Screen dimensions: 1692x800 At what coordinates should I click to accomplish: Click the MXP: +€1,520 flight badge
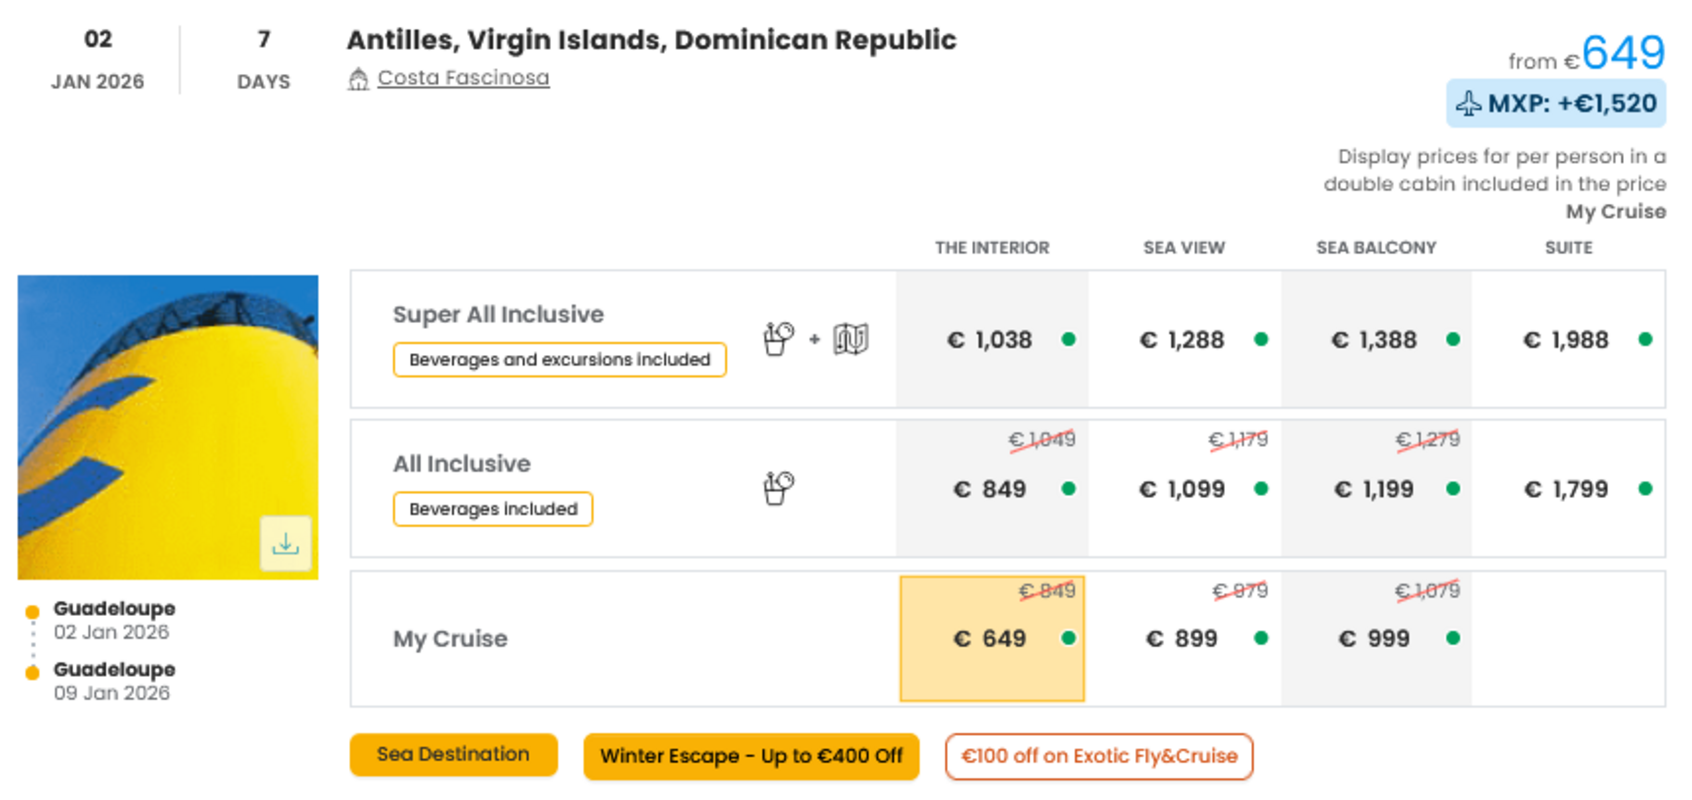pyautogui.click(x=1556, y=104)
